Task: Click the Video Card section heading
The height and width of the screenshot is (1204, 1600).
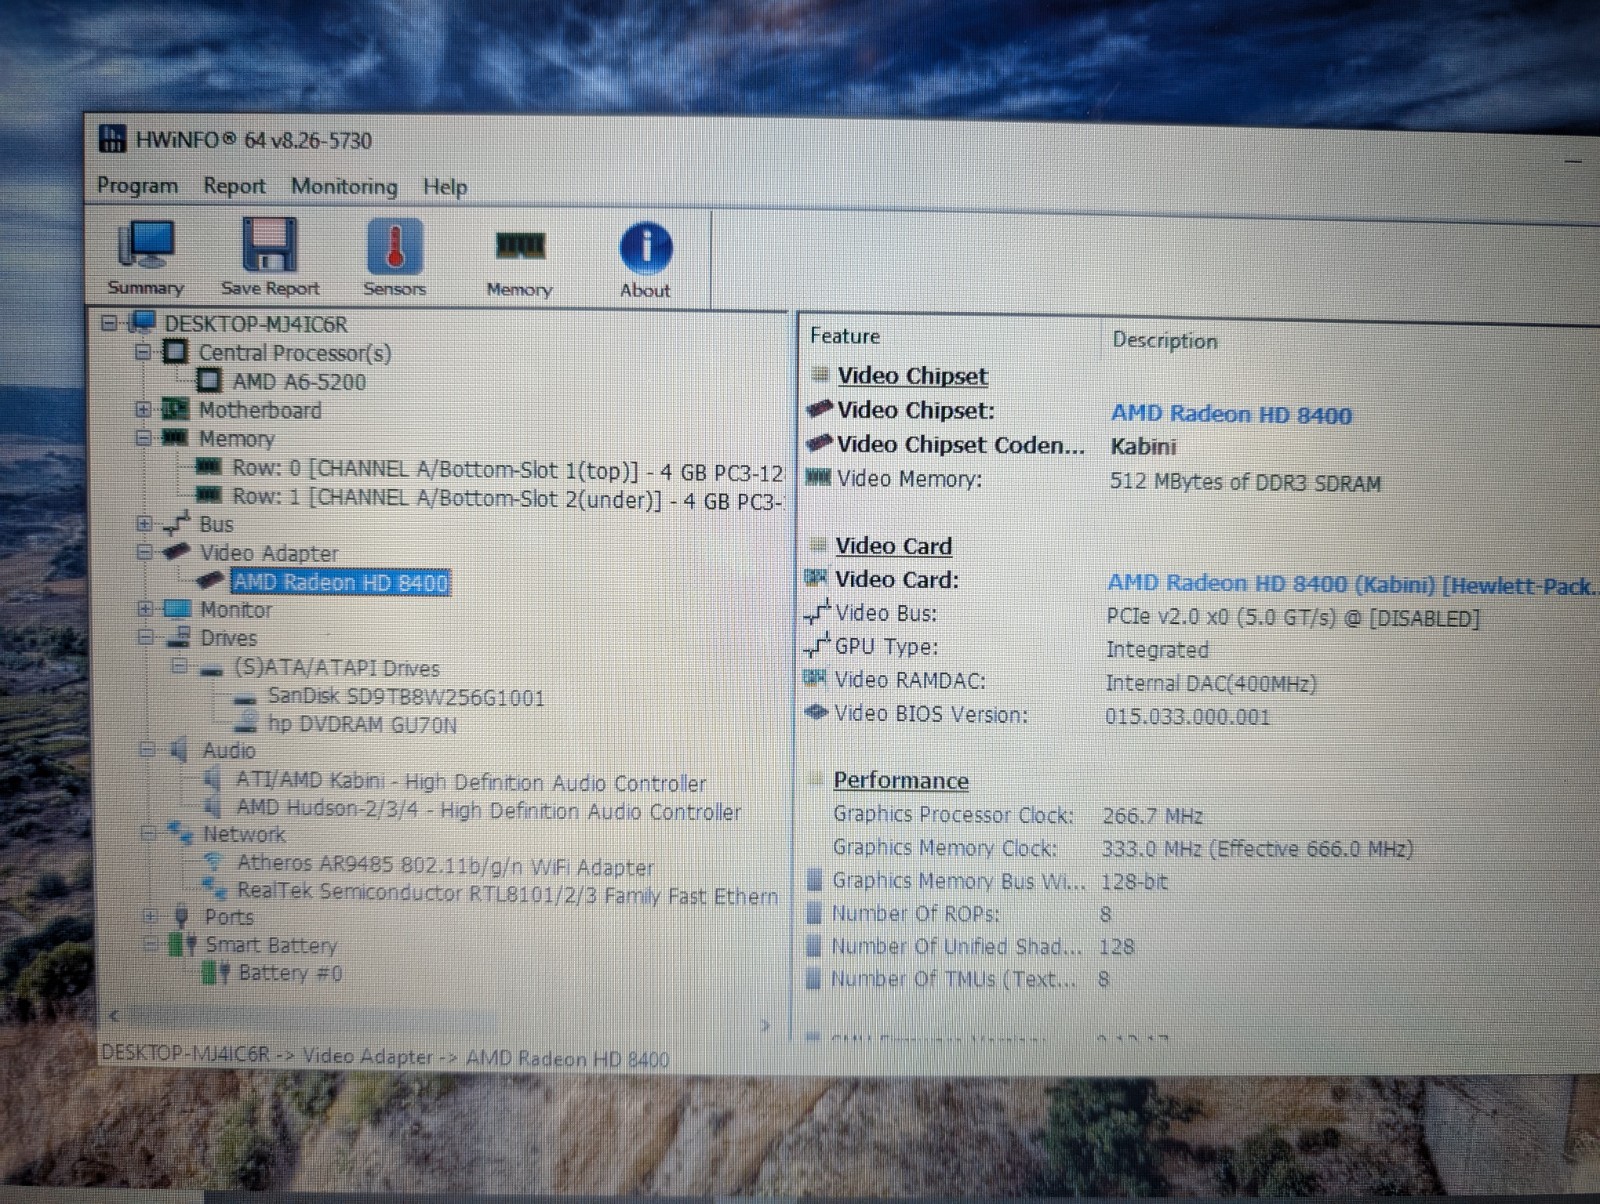Action: coord(893,546)
